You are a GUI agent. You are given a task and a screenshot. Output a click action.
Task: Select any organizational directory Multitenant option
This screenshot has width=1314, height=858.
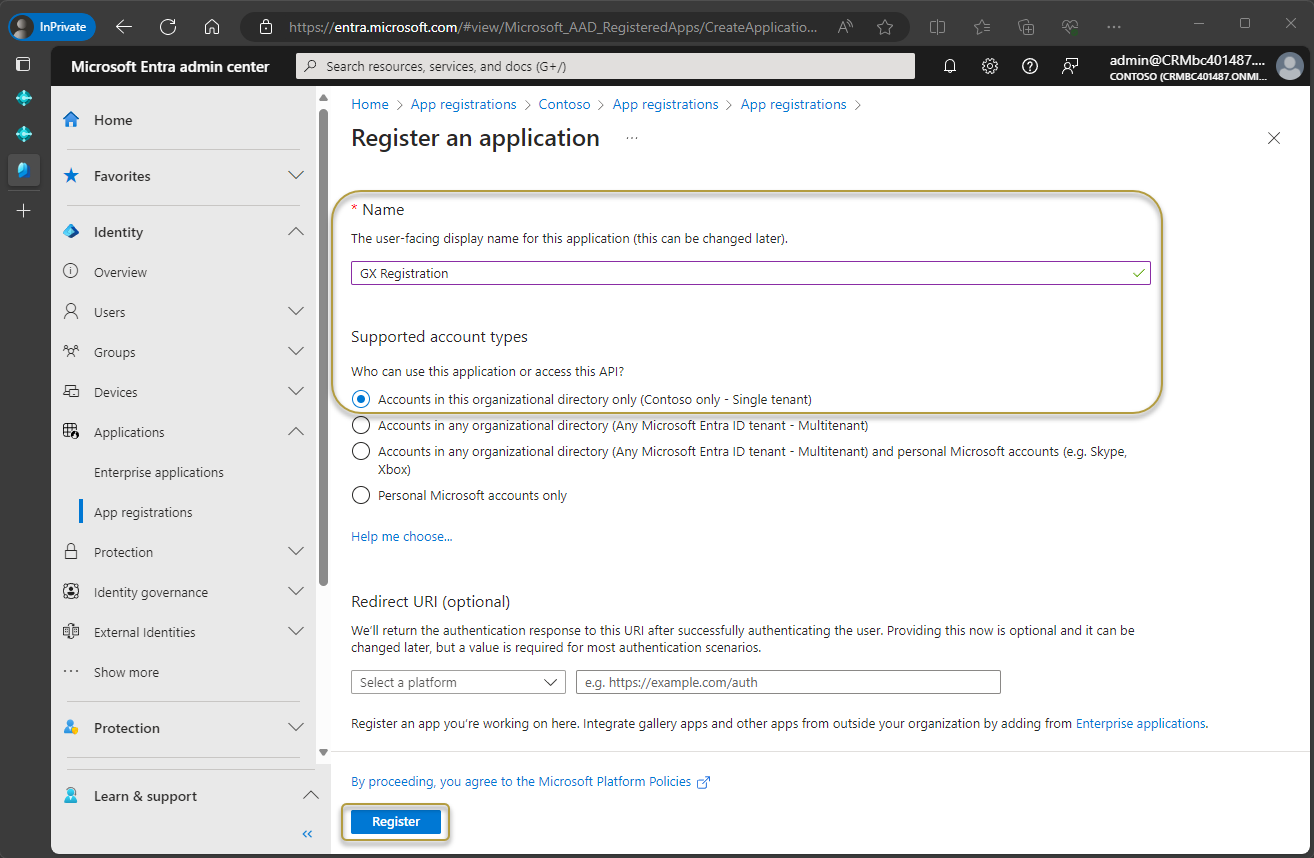[x=362, y=425]
